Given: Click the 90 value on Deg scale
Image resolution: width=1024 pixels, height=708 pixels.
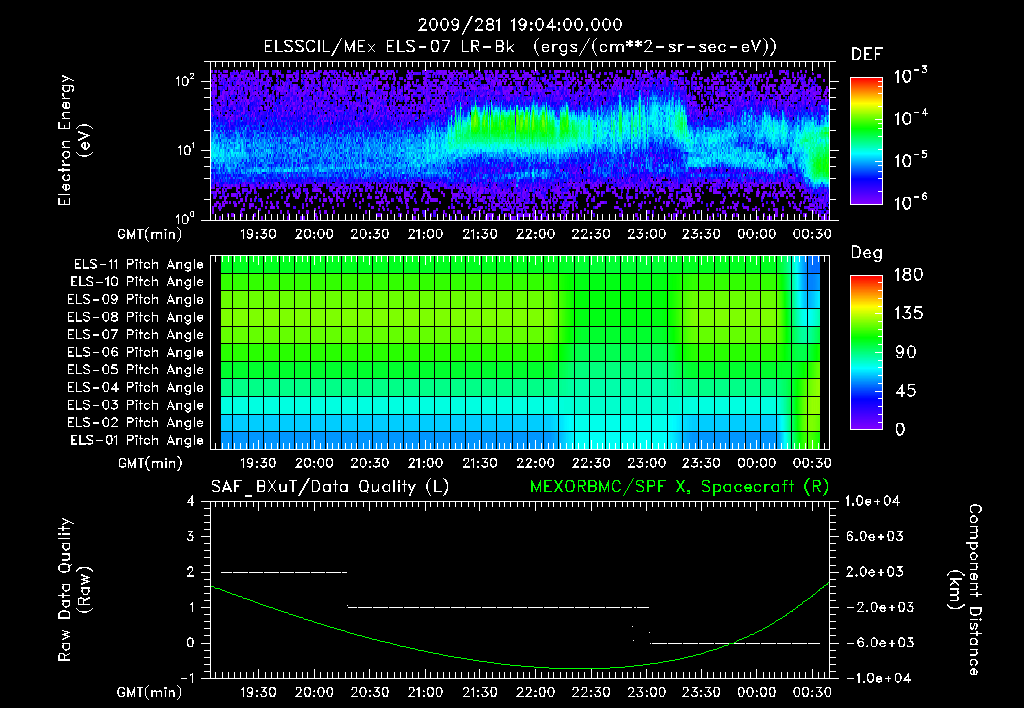Looking at the screenshot, I should (x=905, y=352).
